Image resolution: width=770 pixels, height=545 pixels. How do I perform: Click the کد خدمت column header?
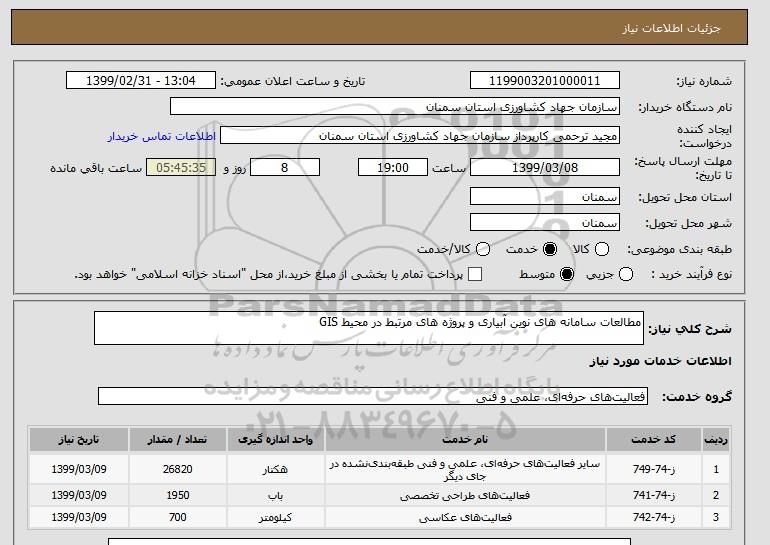tap(654, 439)
